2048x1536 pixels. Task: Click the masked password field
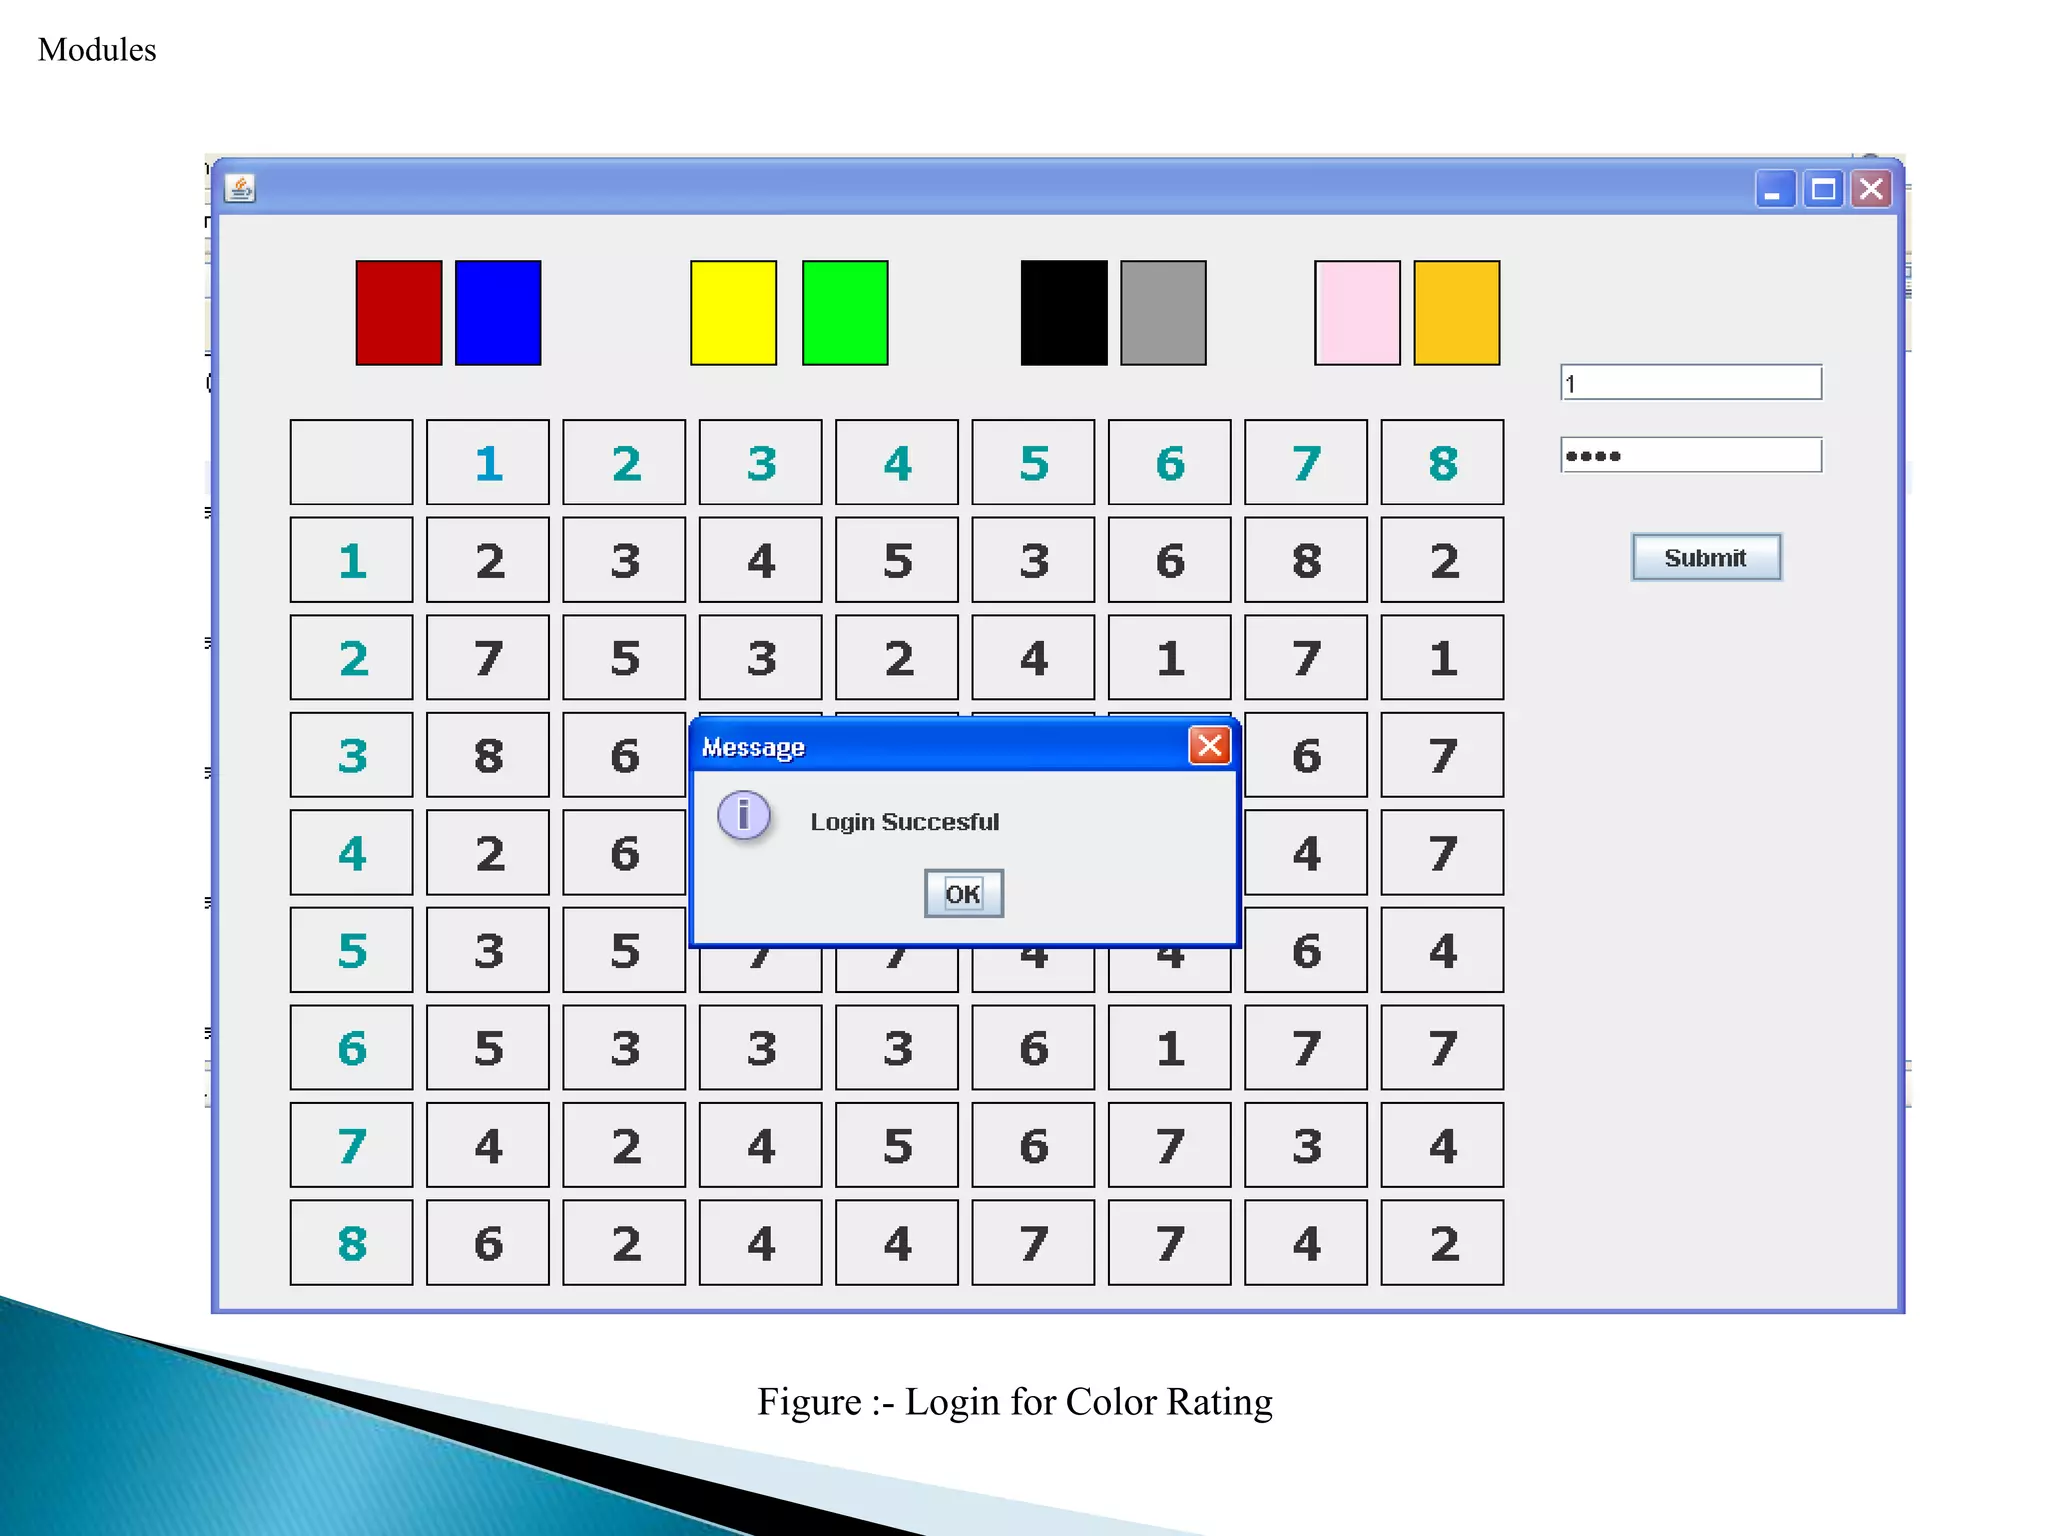(1690, 456)
